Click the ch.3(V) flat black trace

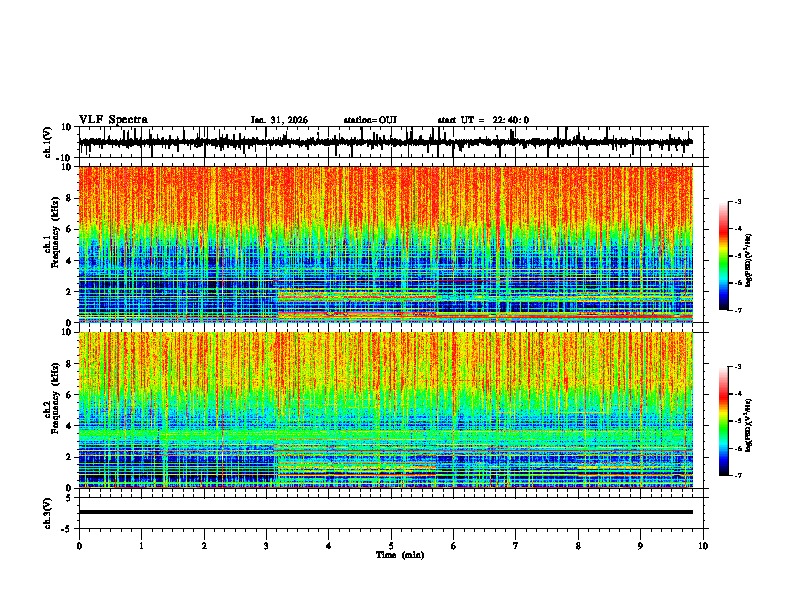386,512
